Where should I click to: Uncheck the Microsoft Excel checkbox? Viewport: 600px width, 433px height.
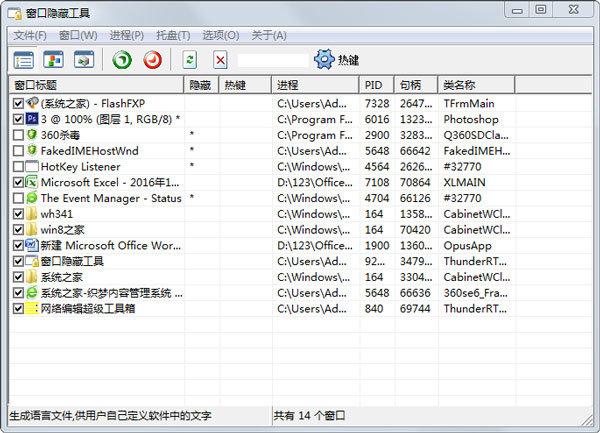point(18,182)
